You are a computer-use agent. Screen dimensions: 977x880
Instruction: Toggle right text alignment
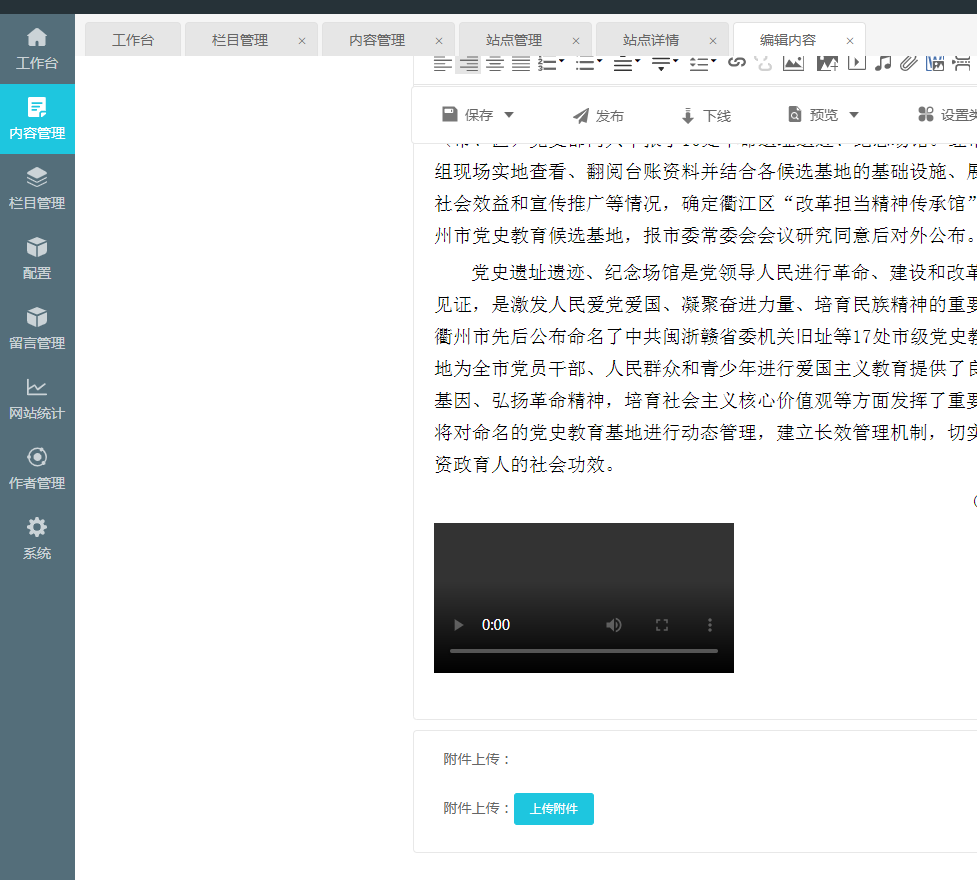468,63
